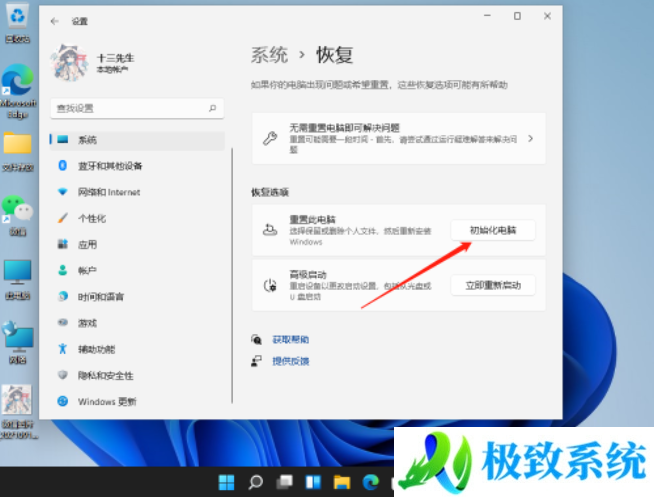Screen dimensions: 654x497
Task: Click the gaming controller icon
Action: pyautogui.click(x=63, y=322)
